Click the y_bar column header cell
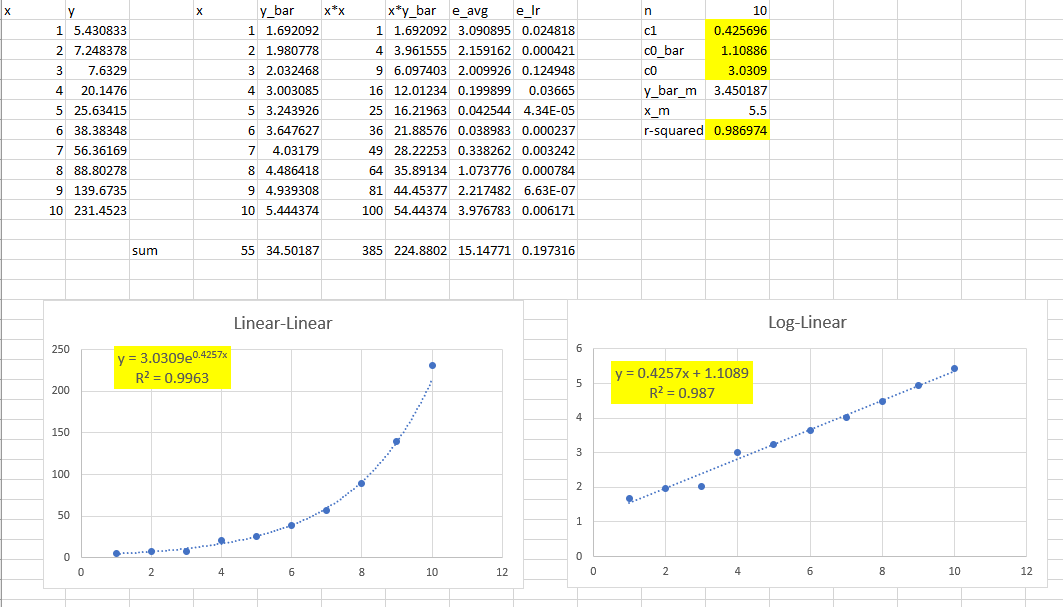The image size is (1063, 607). click(x=289, y=11)
